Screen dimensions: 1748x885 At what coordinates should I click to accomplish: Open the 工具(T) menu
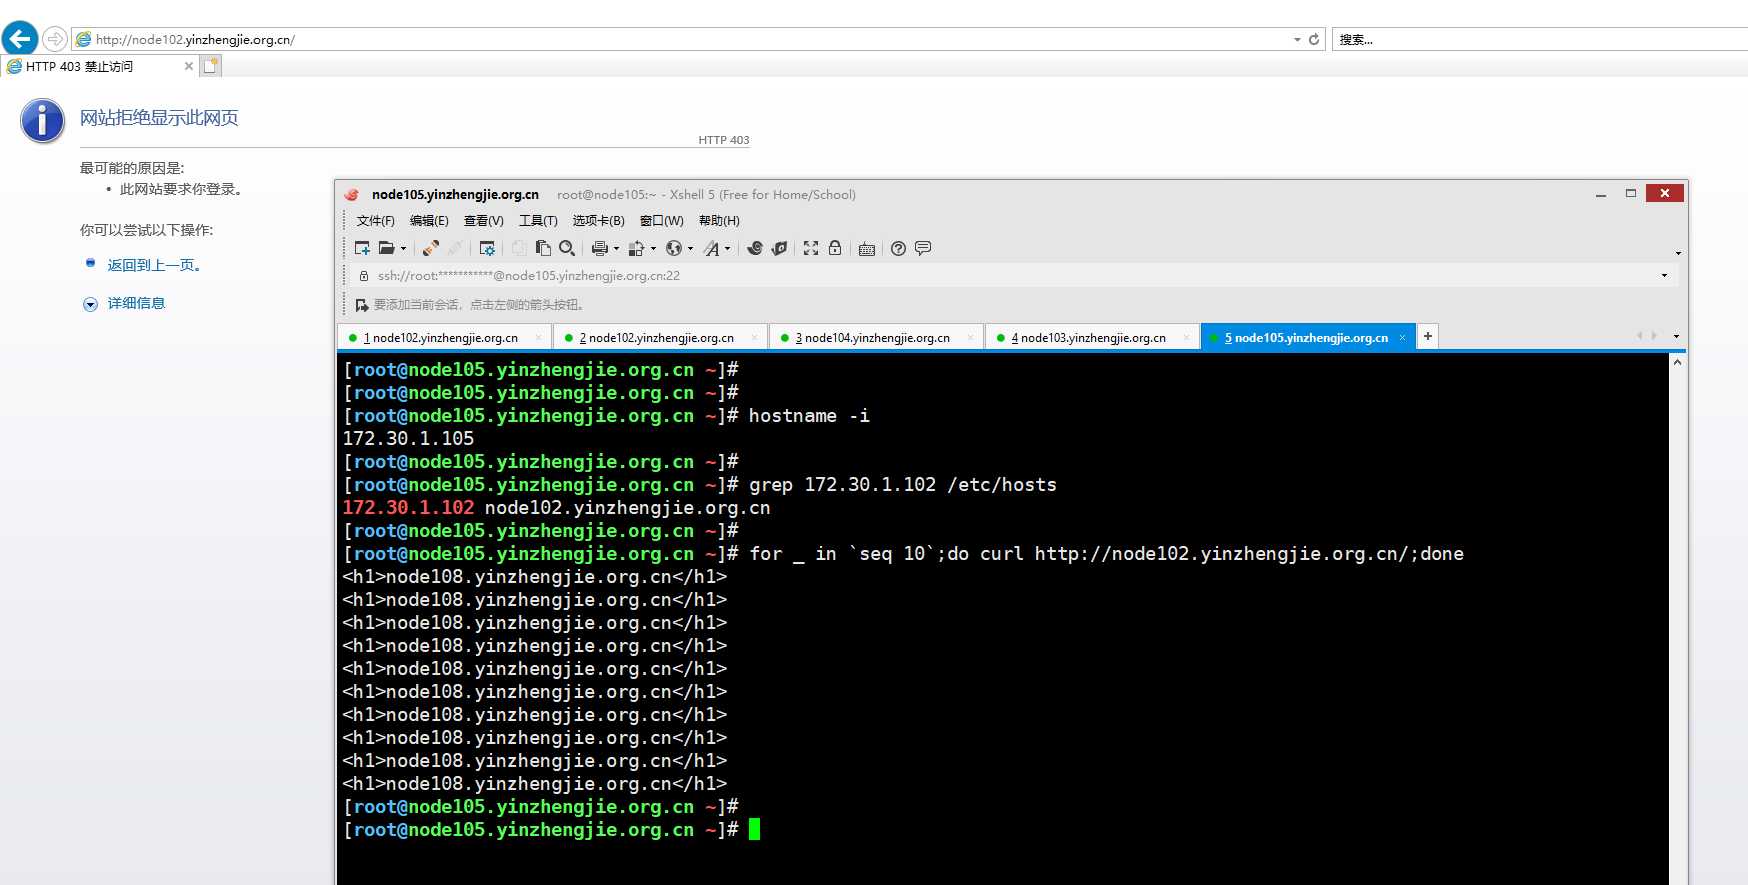coord(538,221)
